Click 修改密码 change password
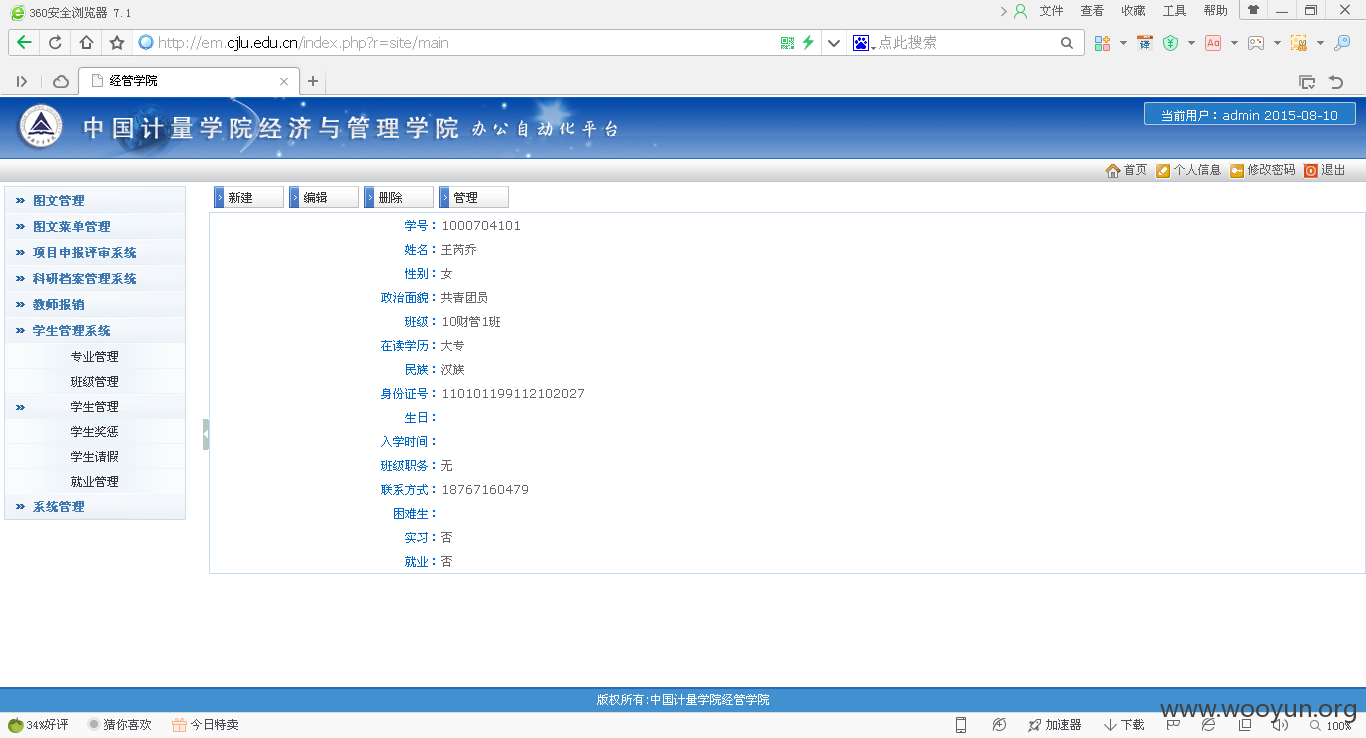 tap(1262, 170)
